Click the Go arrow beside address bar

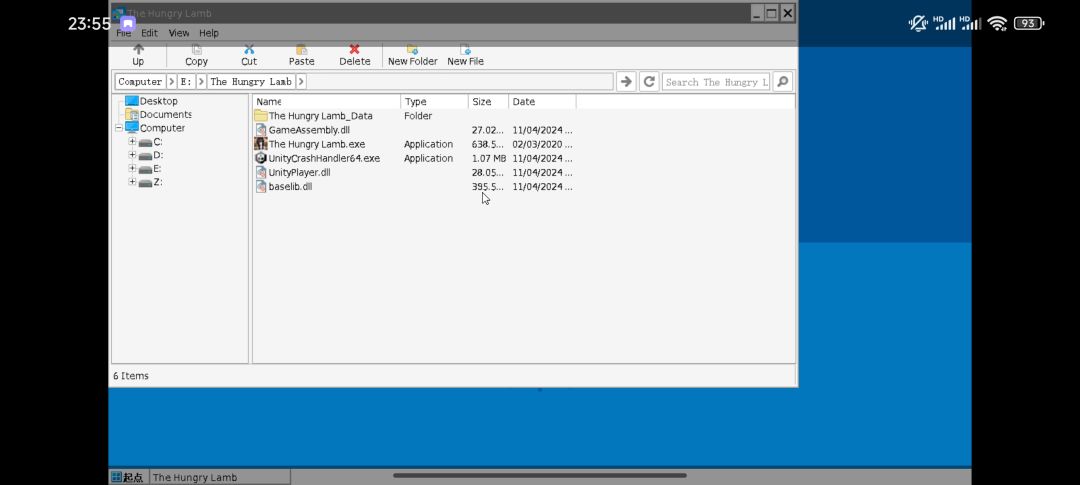pyautogui.click(x=625, y=81)
